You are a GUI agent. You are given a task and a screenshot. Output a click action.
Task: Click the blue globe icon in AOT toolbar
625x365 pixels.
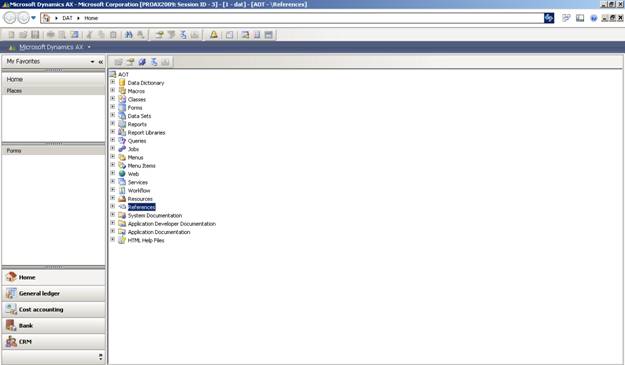(x=142, y=62)
